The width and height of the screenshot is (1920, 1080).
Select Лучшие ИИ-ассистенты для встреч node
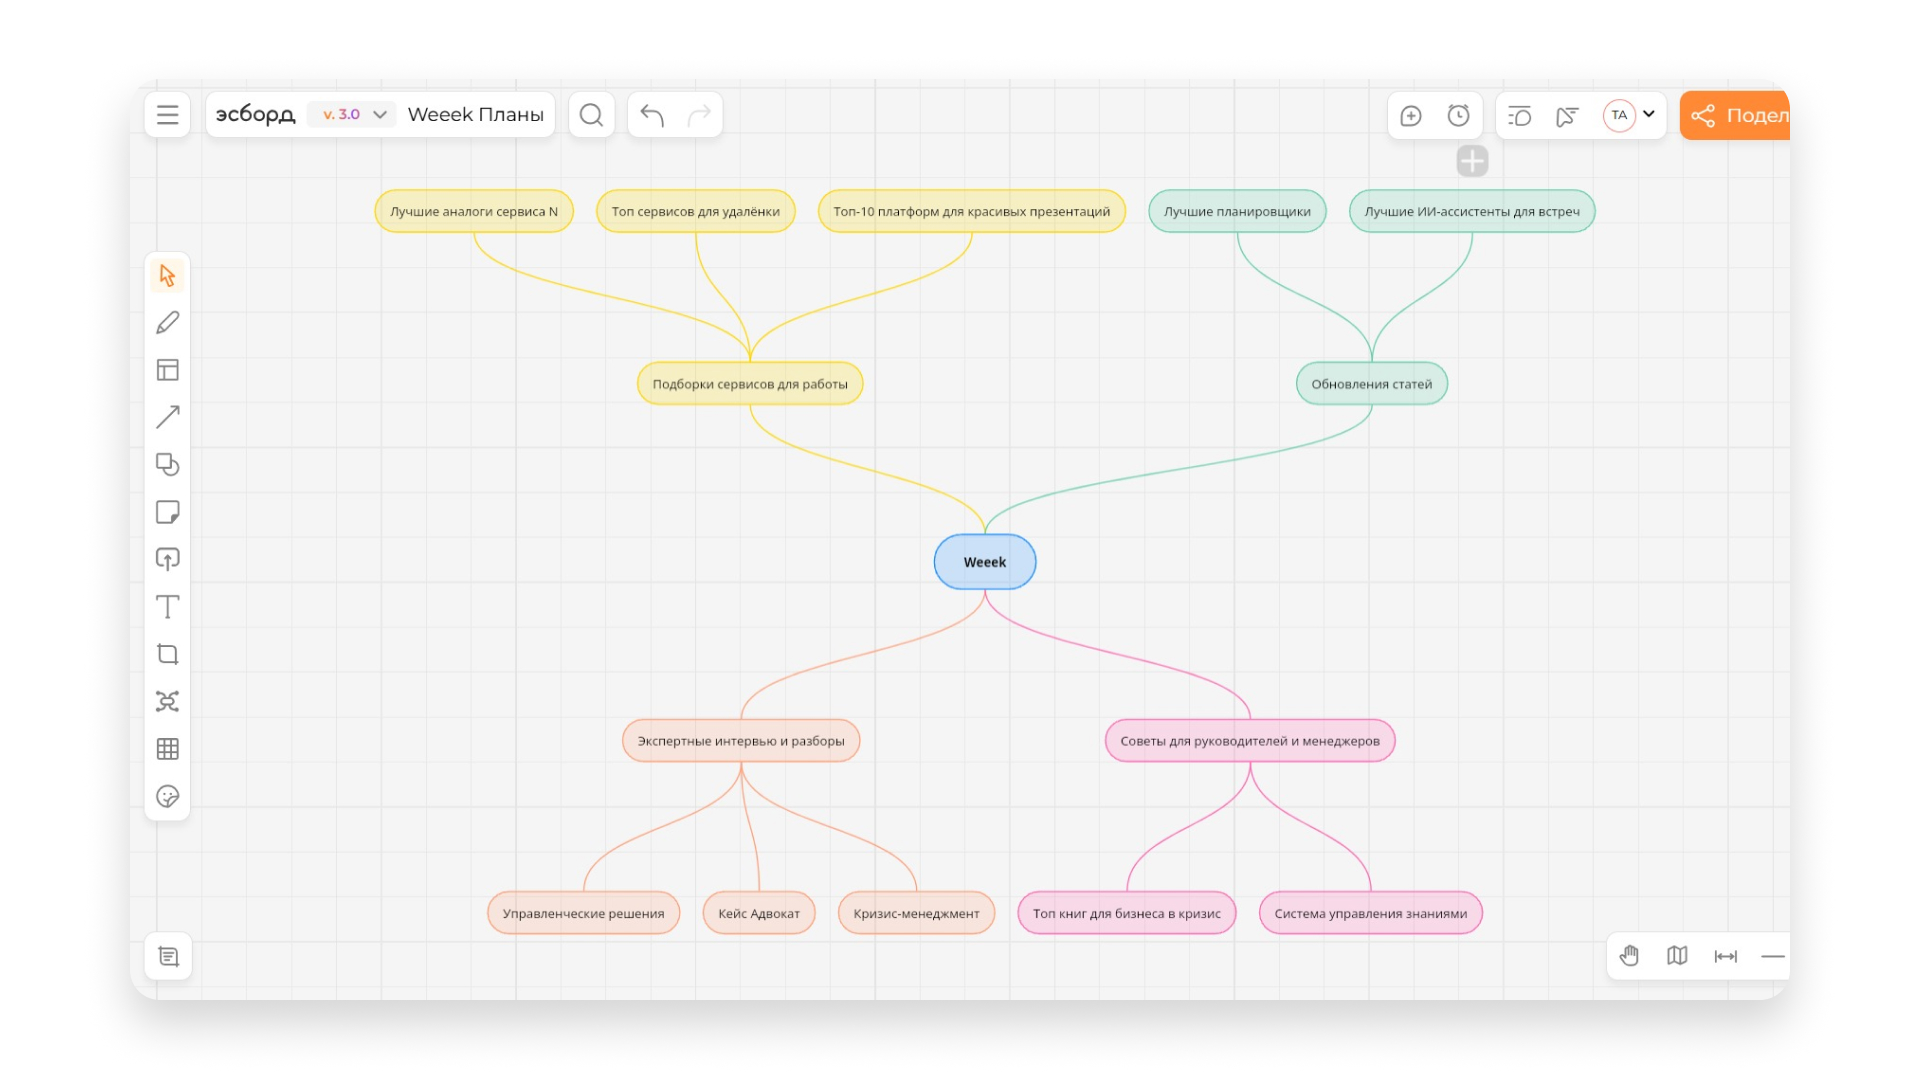click(x=1472, y=211)
